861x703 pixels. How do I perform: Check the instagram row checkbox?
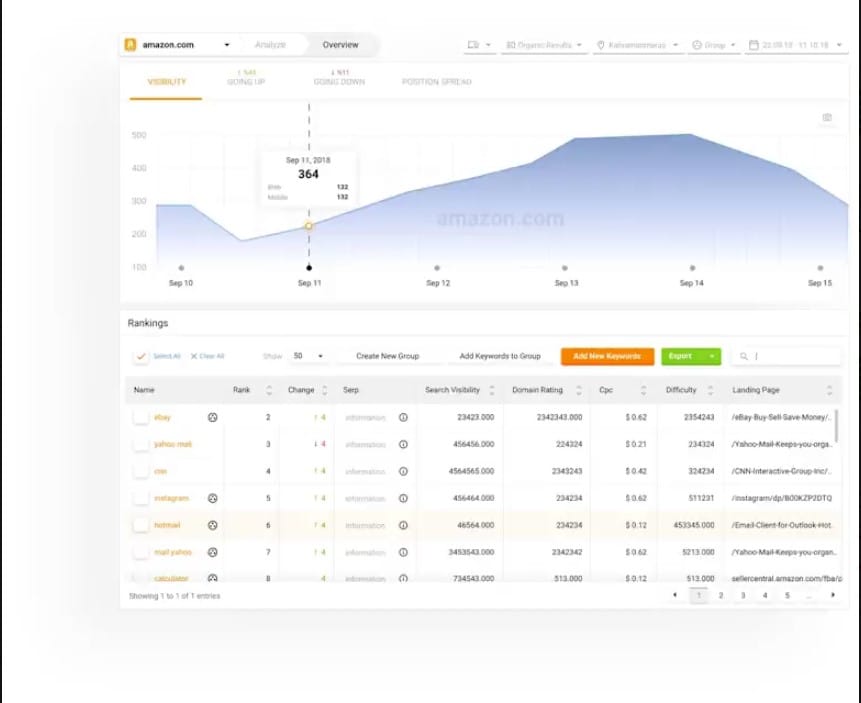pos(141,498)
